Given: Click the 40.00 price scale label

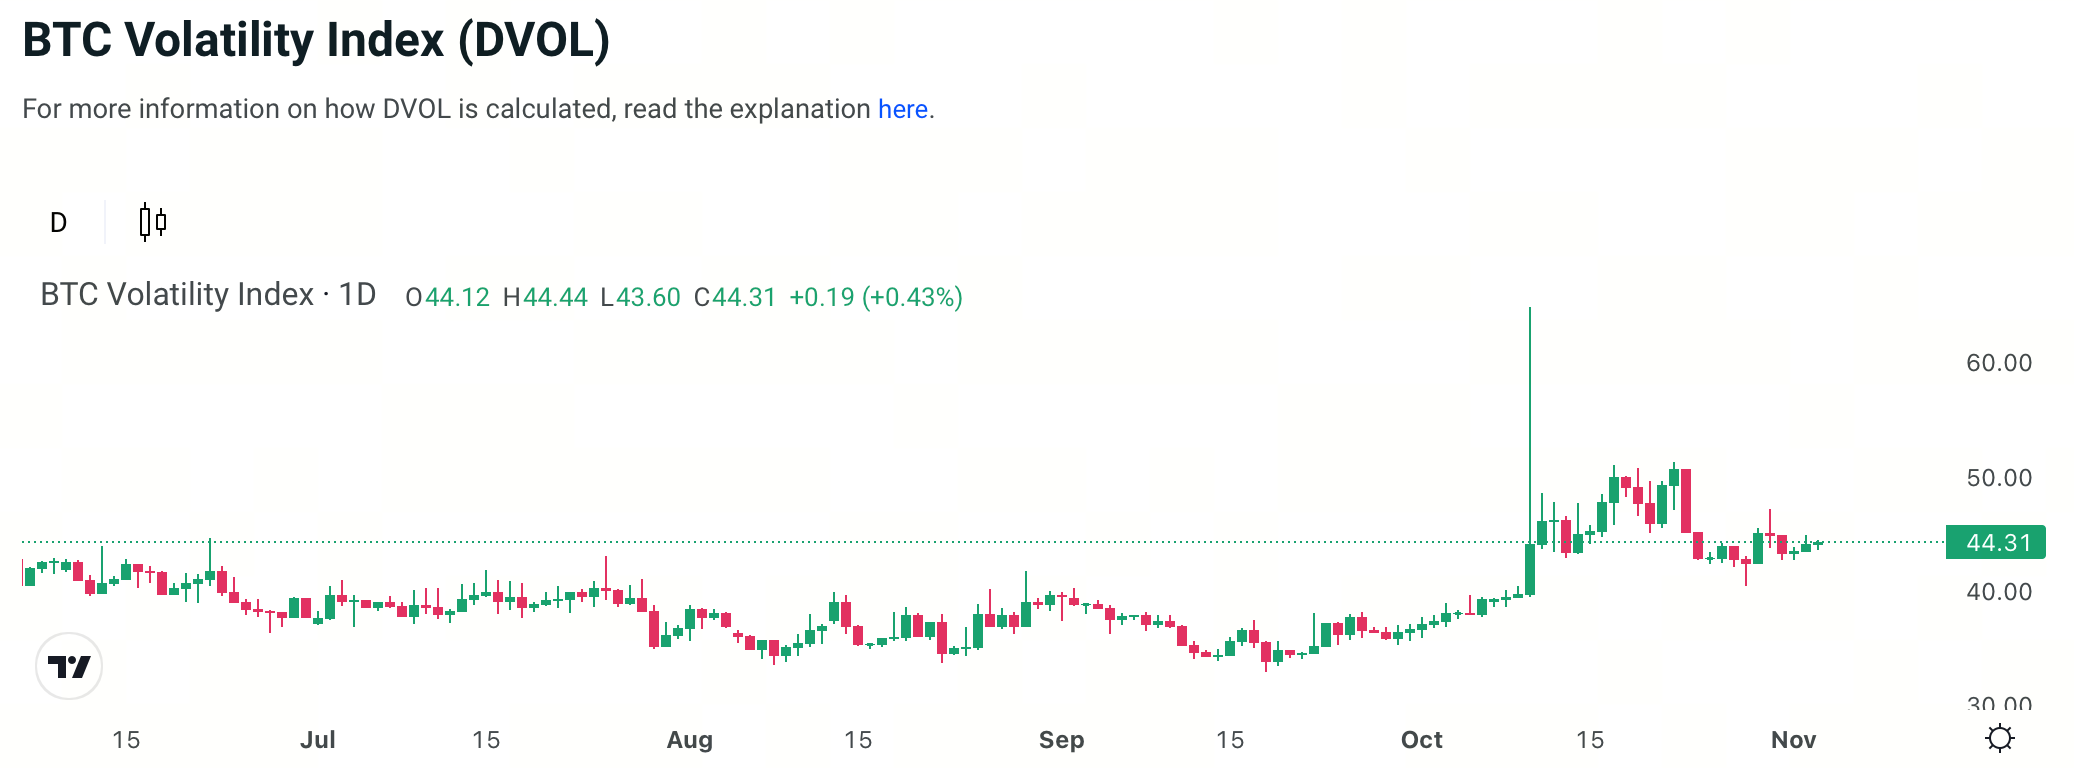Looking at the screenshot, I should click(1998, 592).
